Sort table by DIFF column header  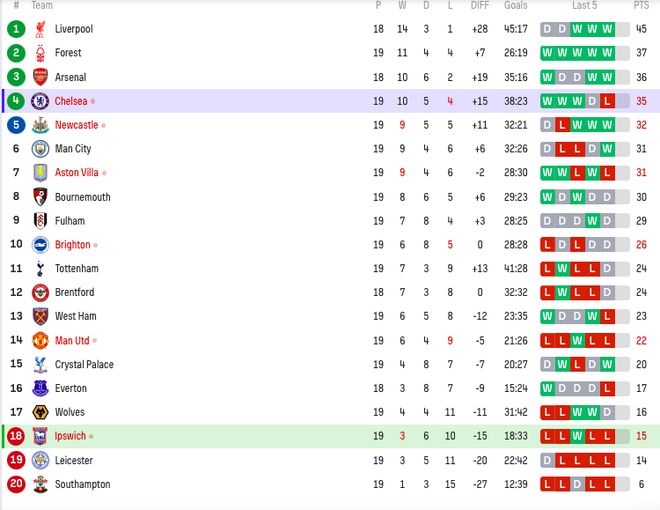480,5
